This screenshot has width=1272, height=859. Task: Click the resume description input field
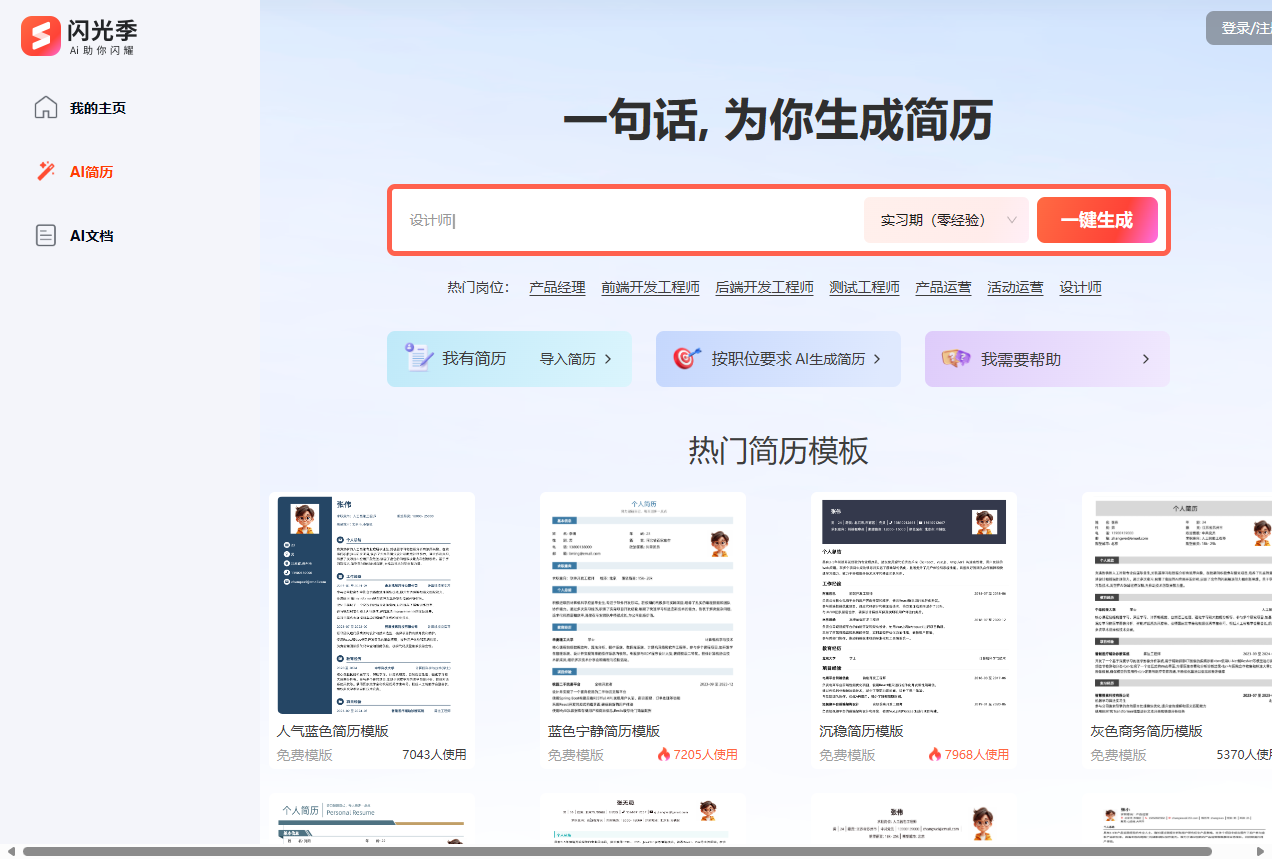tap(620, 219)
